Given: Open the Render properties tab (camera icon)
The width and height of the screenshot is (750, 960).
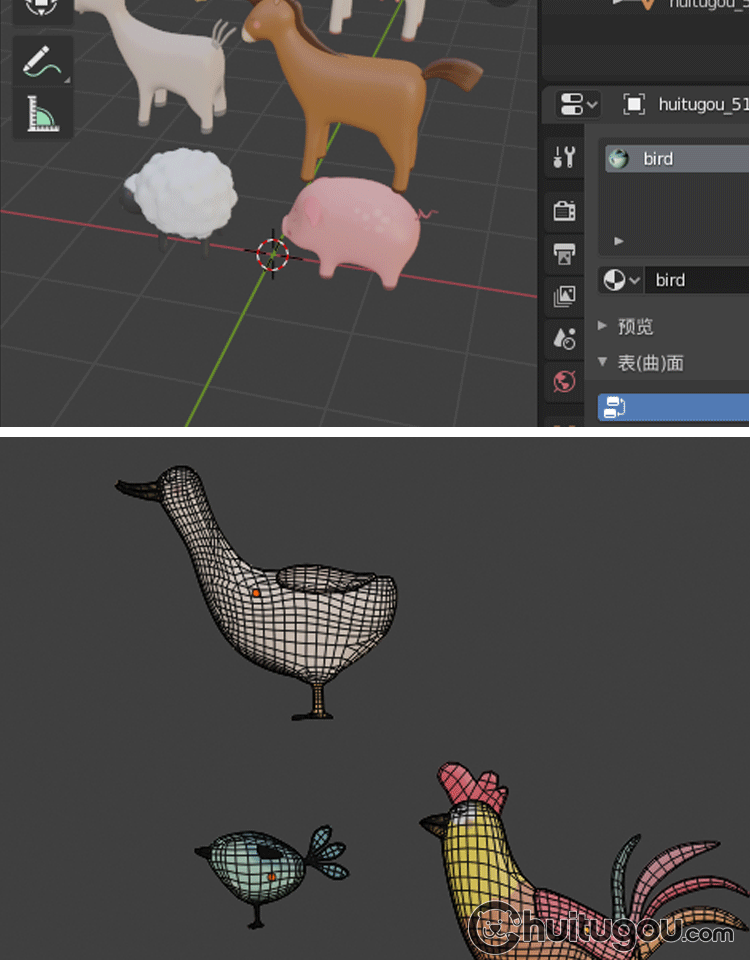Looking at the screenshot, I should point(564,211).
